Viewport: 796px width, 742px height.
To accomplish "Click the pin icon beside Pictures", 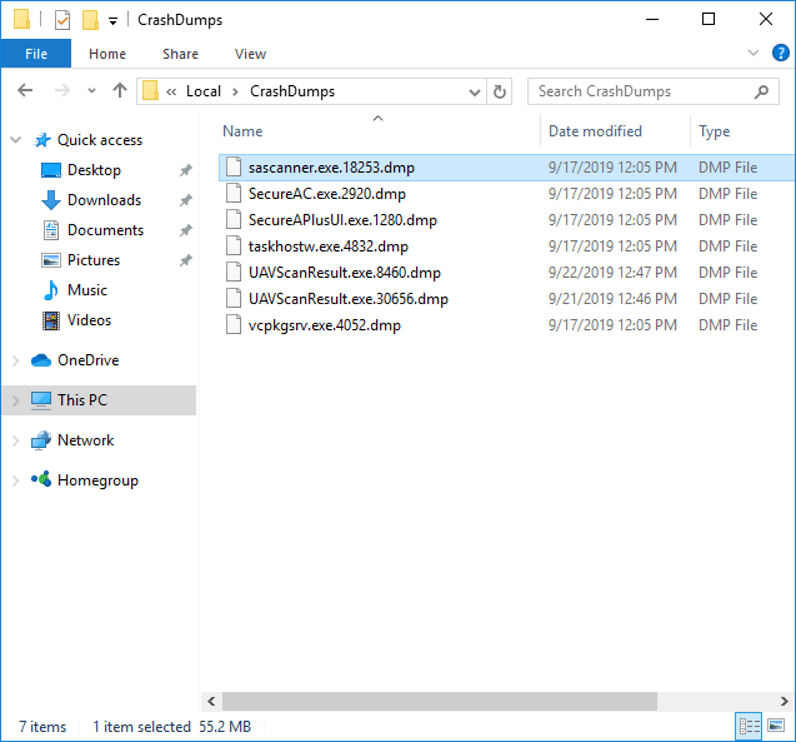I will tap(186, 260).
